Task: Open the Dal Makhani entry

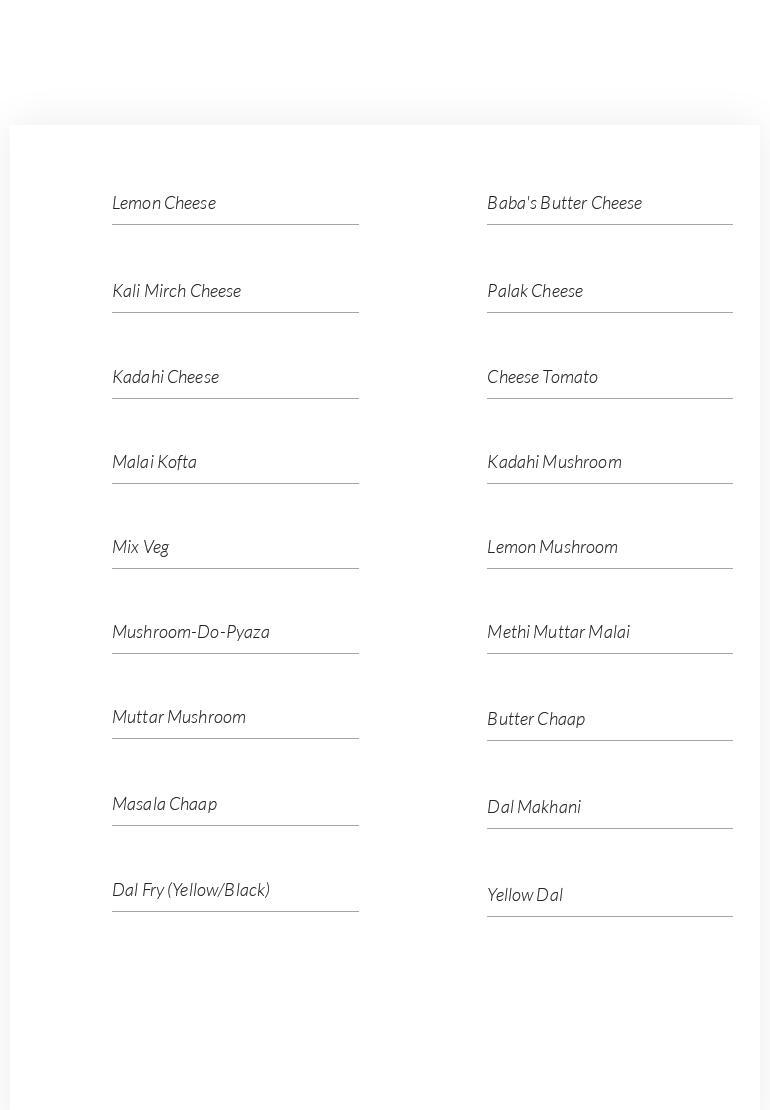Action: [x=534, y=807]
